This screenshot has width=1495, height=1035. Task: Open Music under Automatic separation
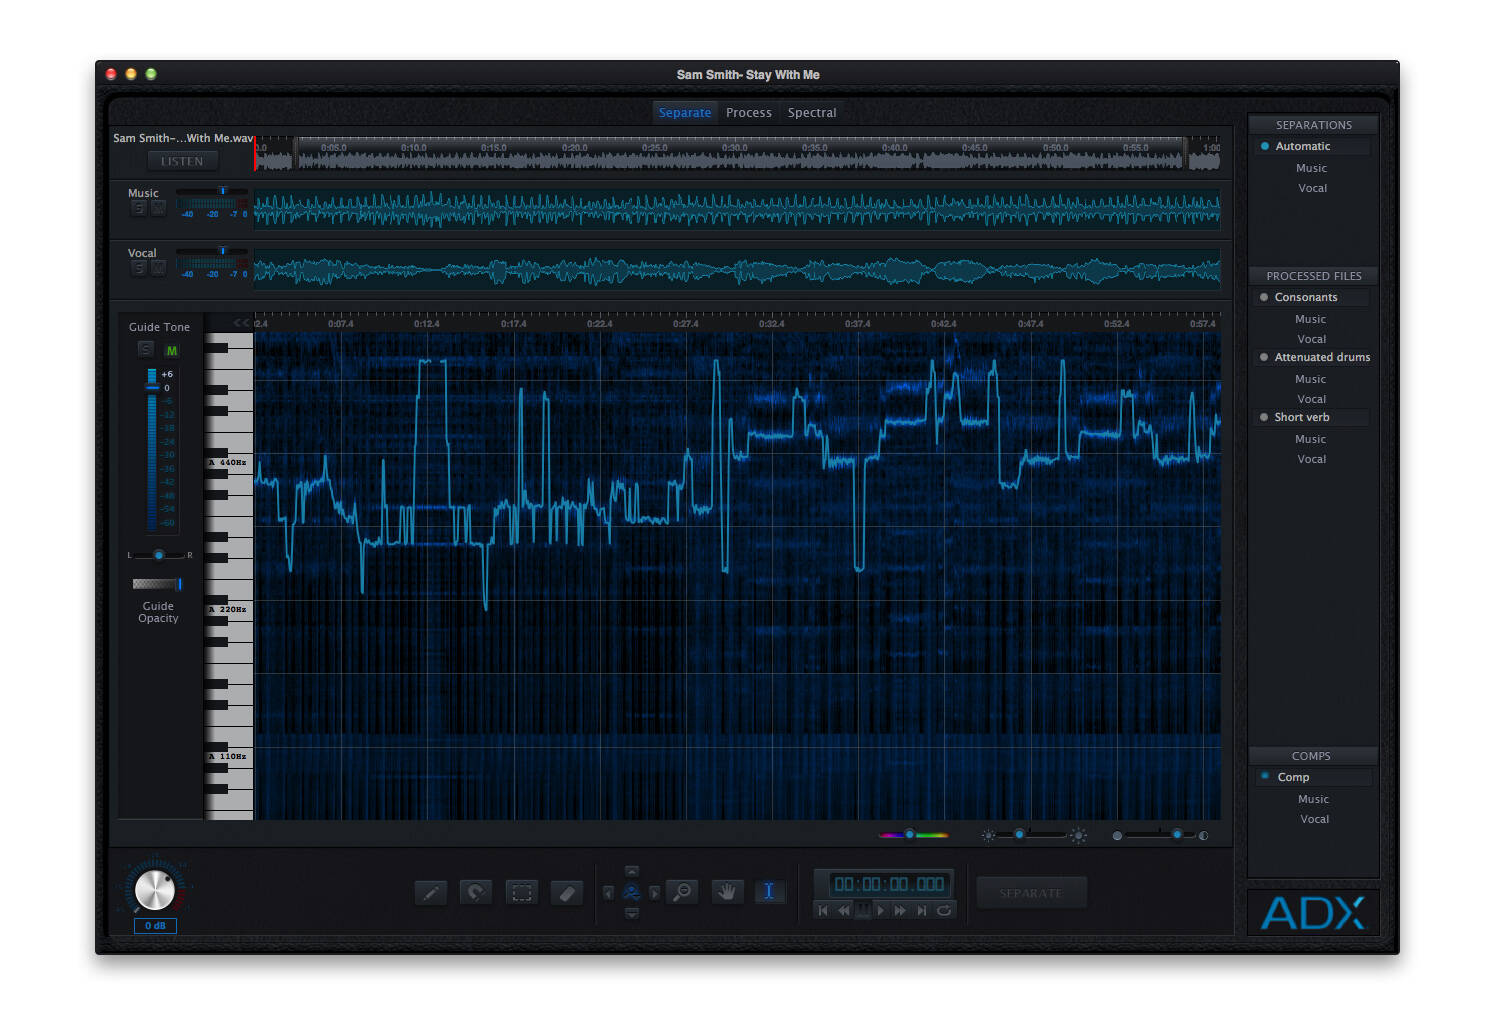point(1312,168)
